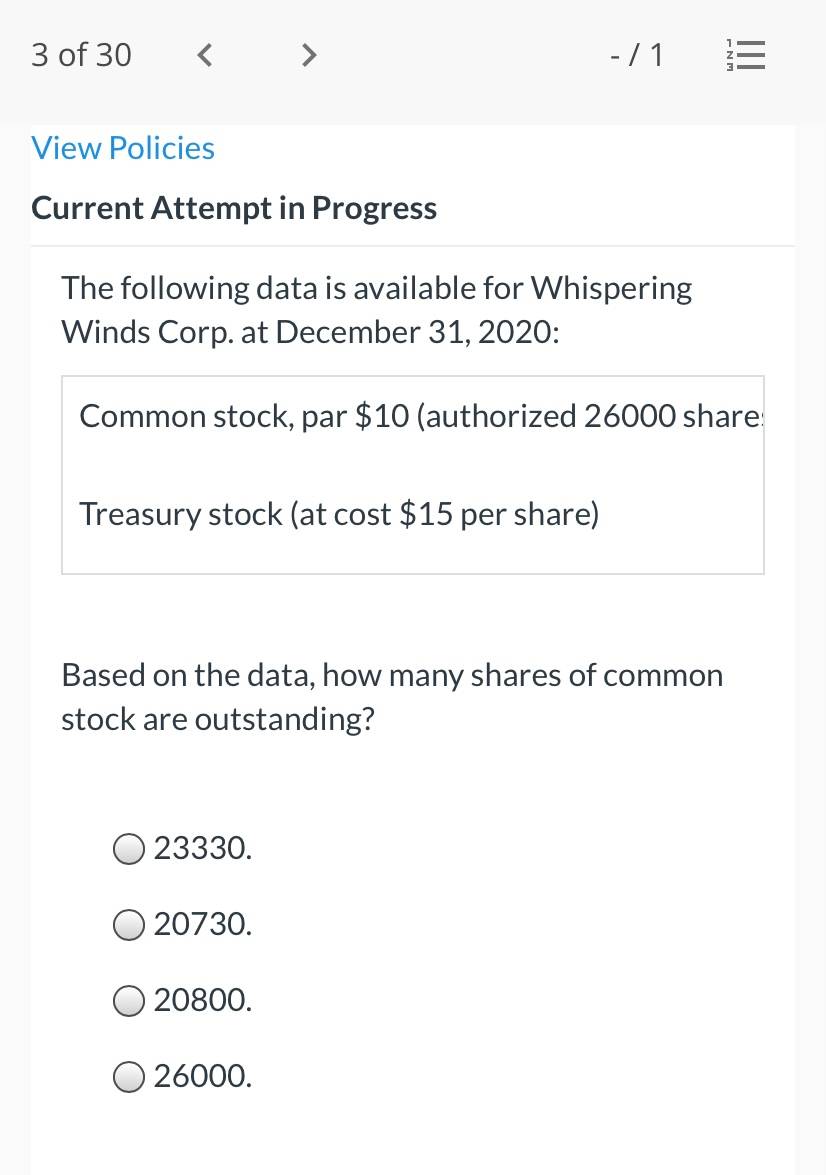Click the shares outstanding question text

tap(392, 697)
